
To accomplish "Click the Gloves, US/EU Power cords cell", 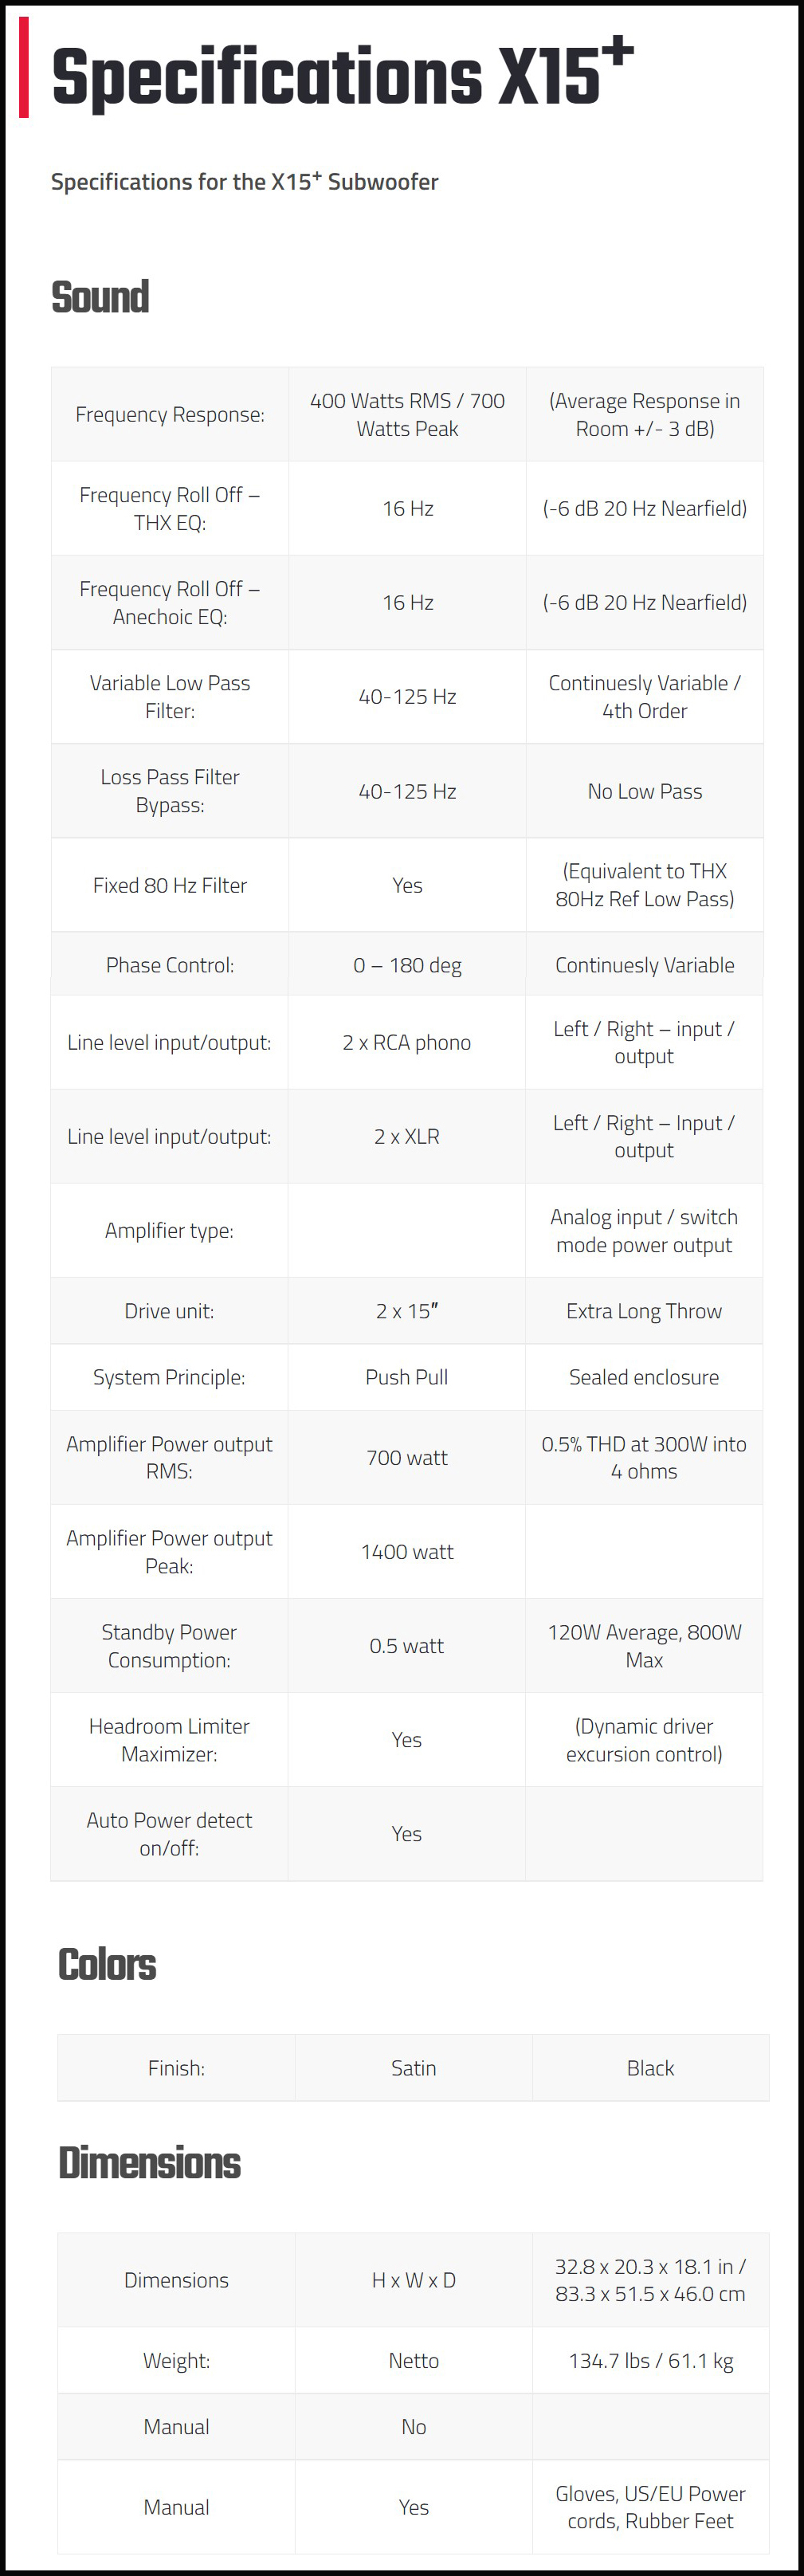I will (651, 2506).
